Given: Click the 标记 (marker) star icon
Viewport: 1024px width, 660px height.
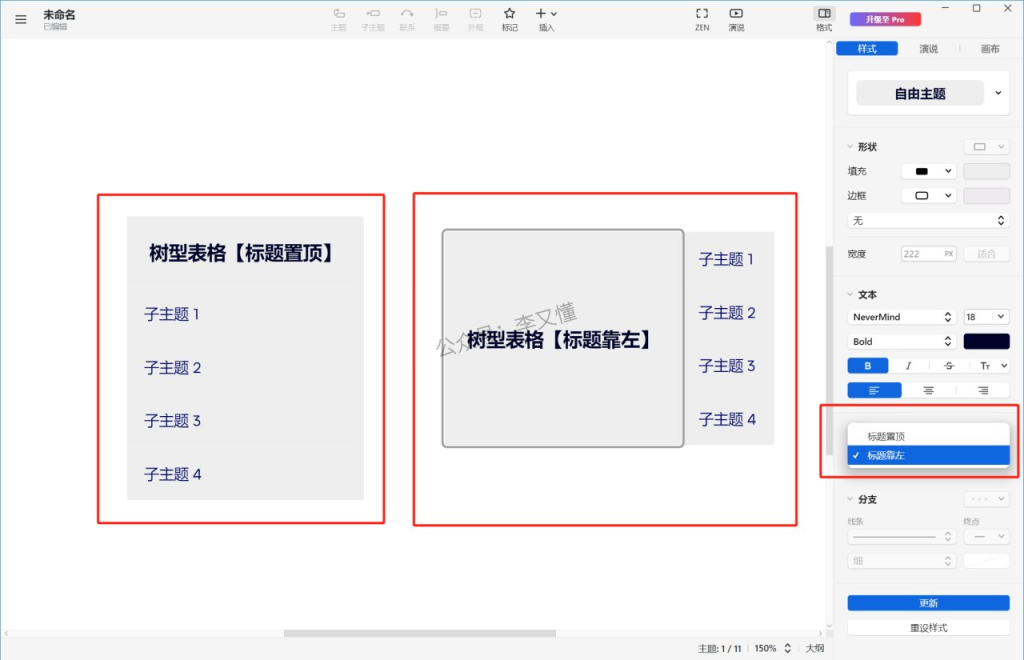Looking at the screenshot, I should coord(510,14).
